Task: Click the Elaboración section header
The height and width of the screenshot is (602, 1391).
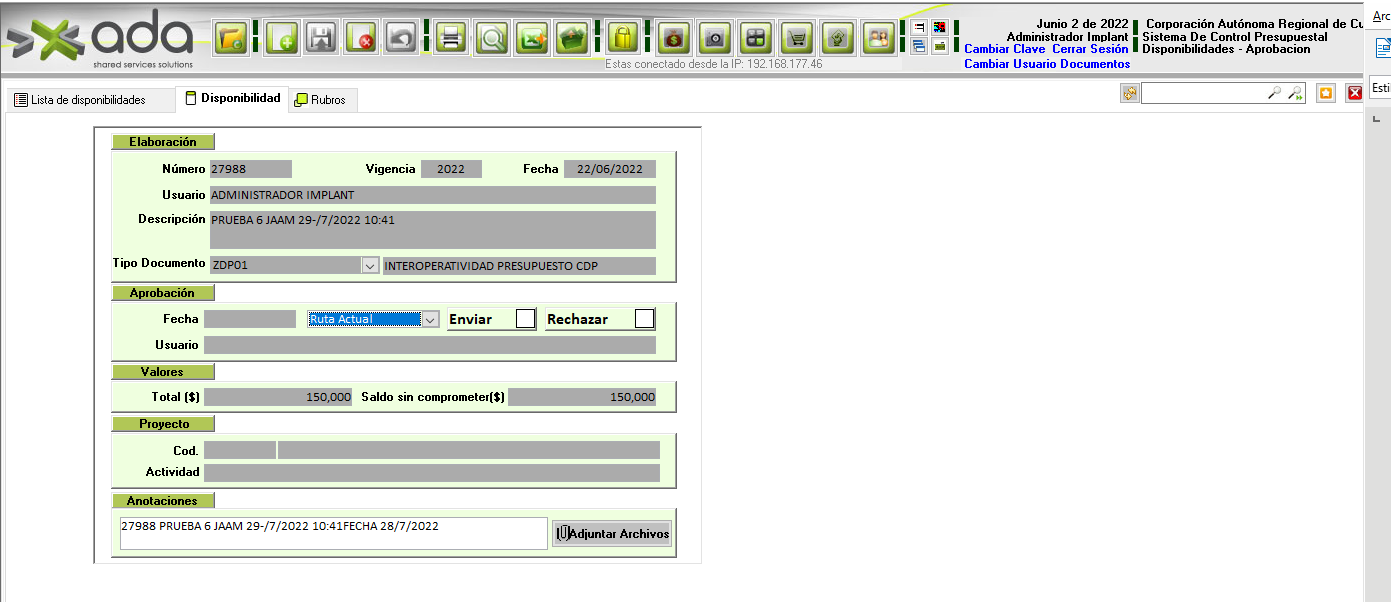Action: [x=163, y=142]
